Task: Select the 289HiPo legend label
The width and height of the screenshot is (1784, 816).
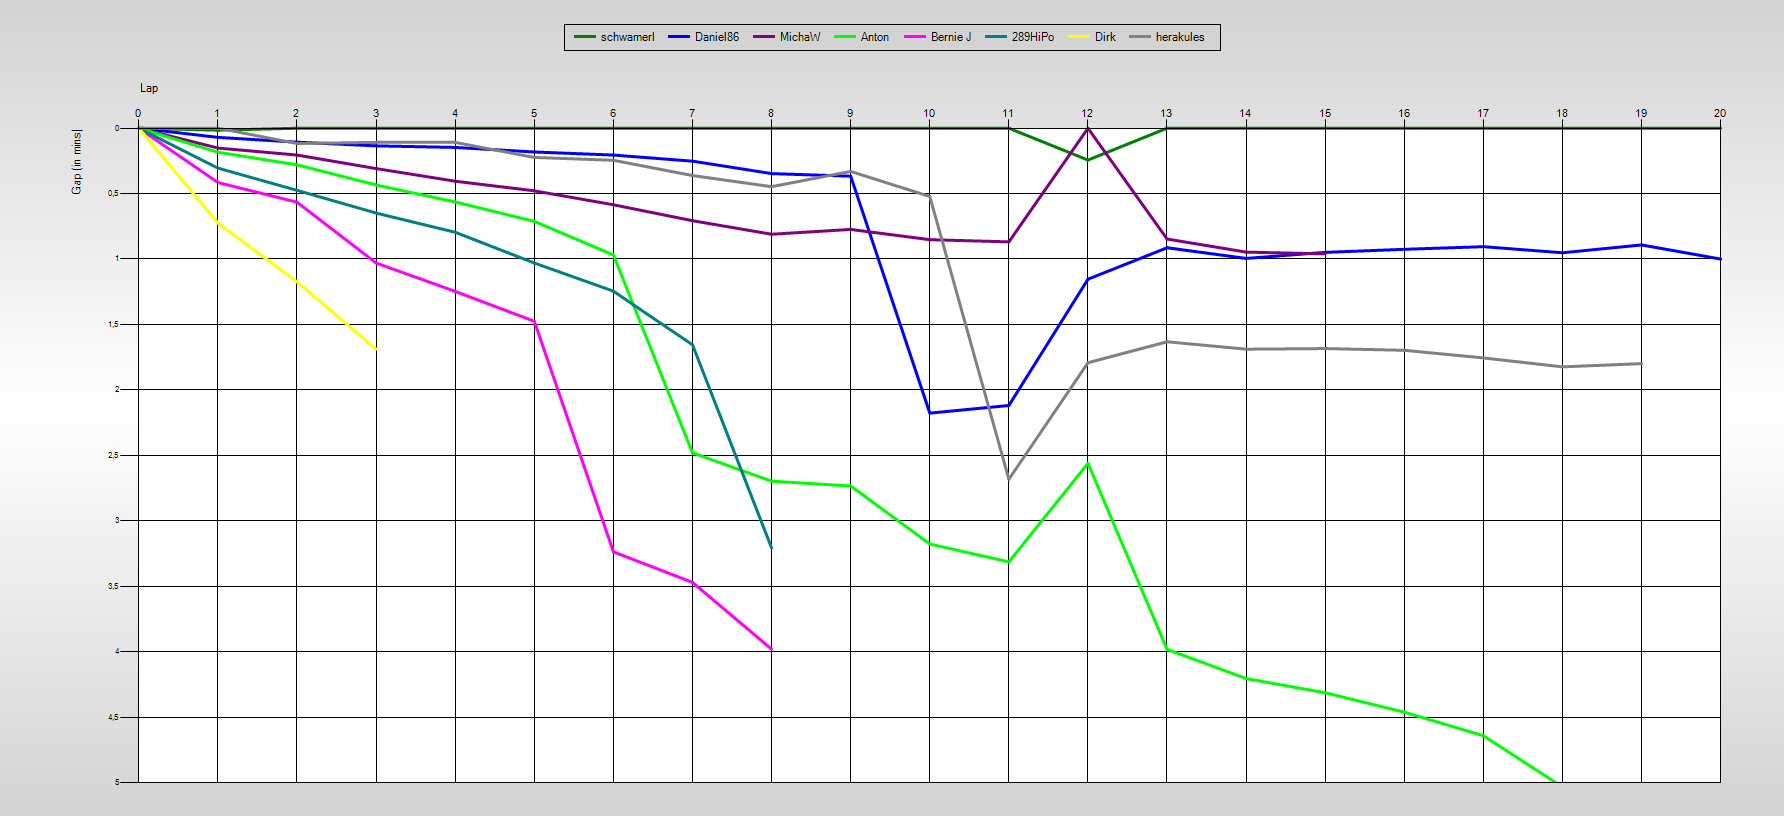Action: [1032, 37]
